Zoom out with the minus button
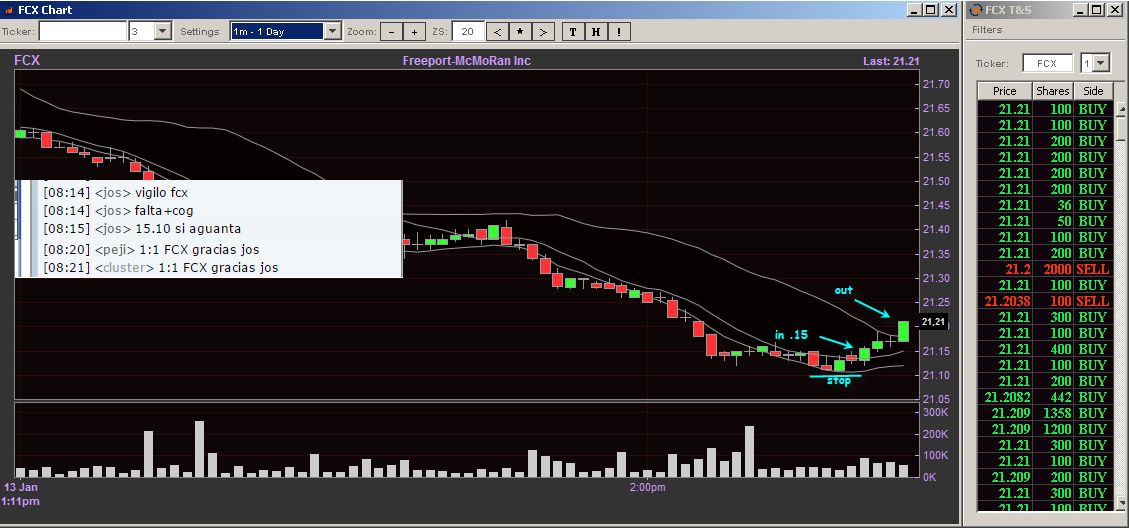This screenshot has height=528, width=1129. coord(391,32)
